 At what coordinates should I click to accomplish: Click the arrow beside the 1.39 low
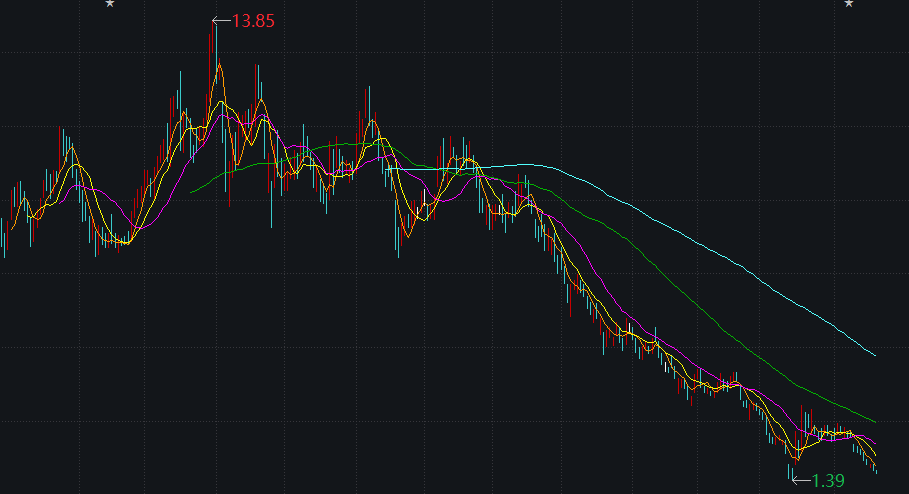click(800, 481)
